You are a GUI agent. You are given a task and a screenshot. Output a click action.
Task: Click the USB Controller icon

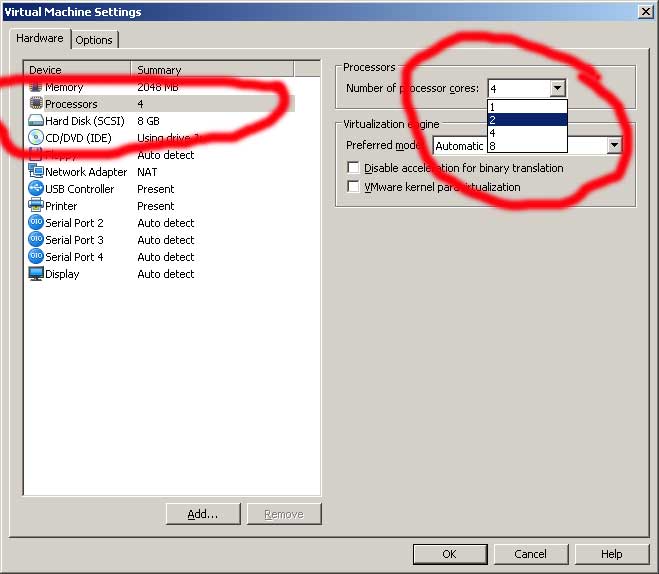(36, 189)
